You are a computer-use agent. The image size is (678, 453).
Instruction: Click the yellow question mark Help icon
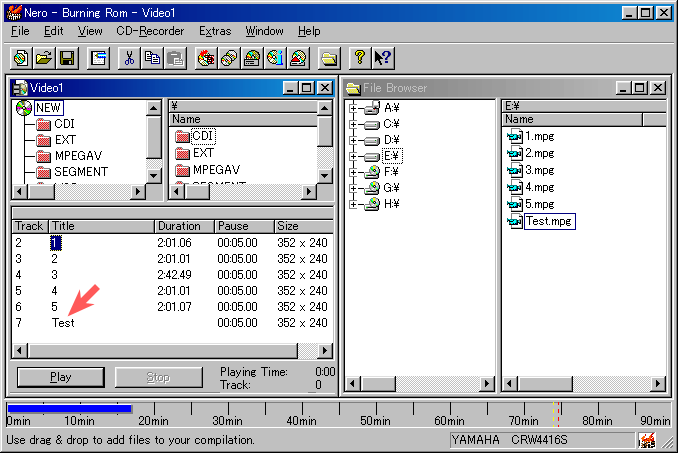360,58
